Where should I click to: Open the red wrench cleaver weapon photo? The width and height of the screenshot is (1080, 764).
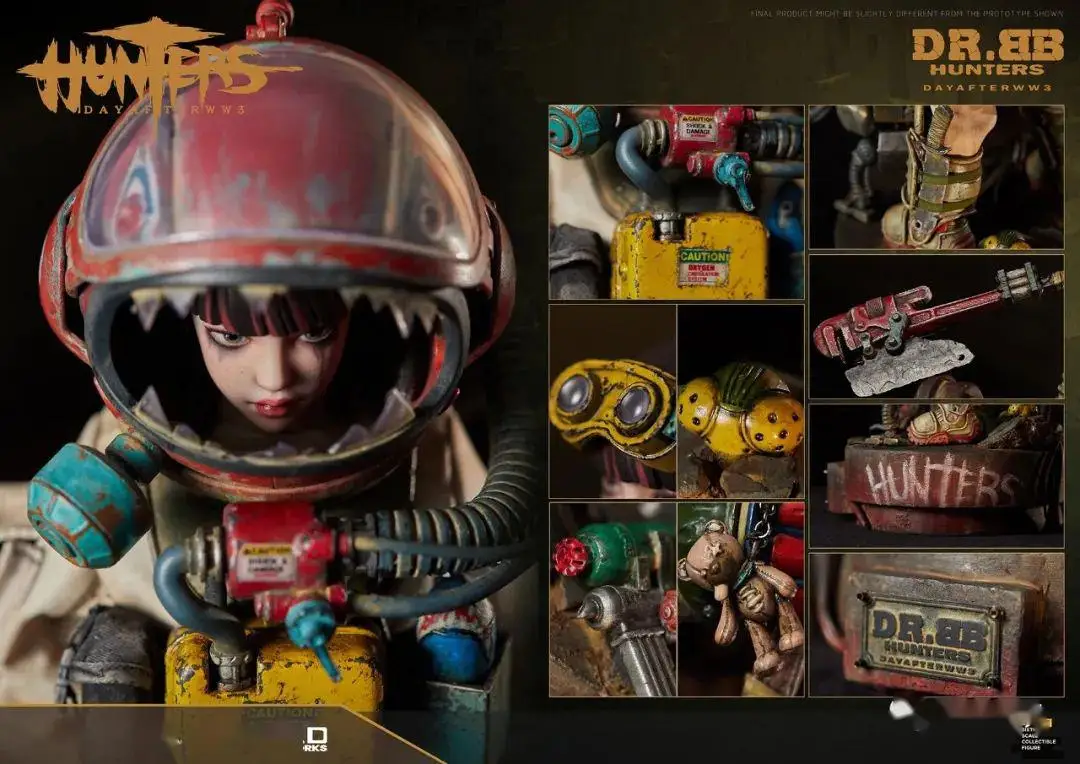point(936,327)
